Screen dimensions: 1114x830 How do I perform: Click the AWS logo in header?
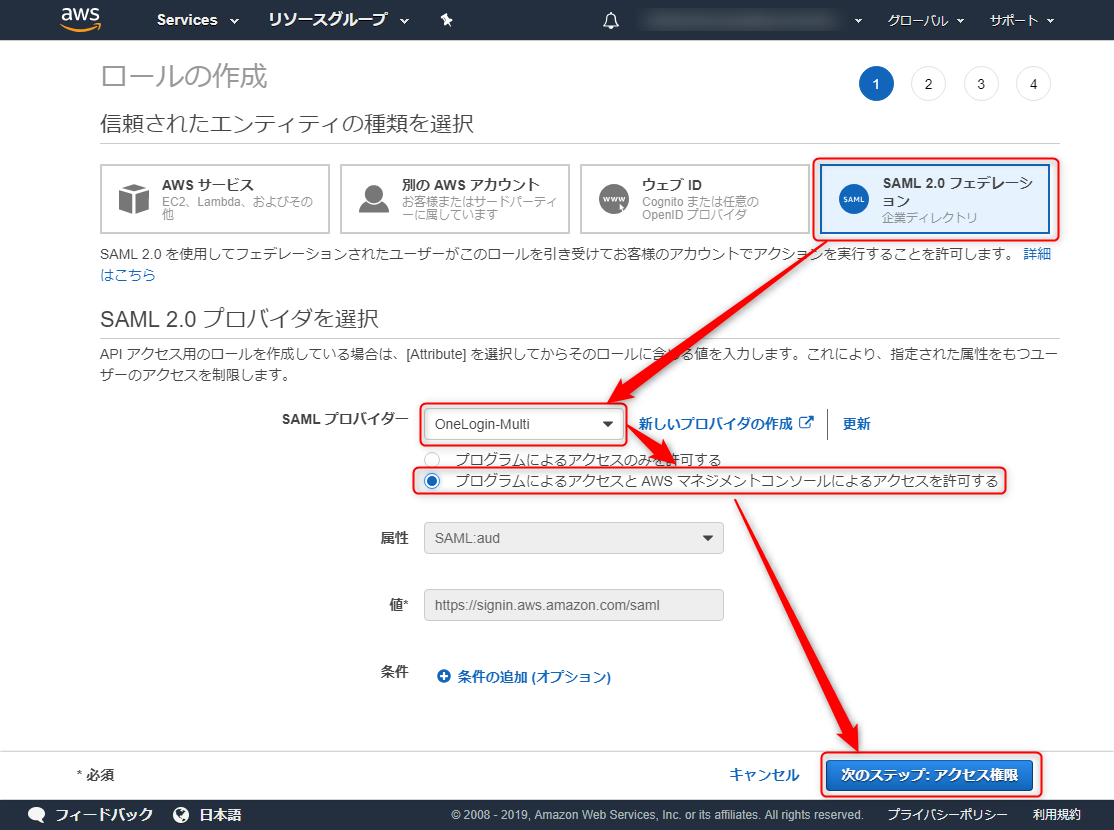pos(80,19)
